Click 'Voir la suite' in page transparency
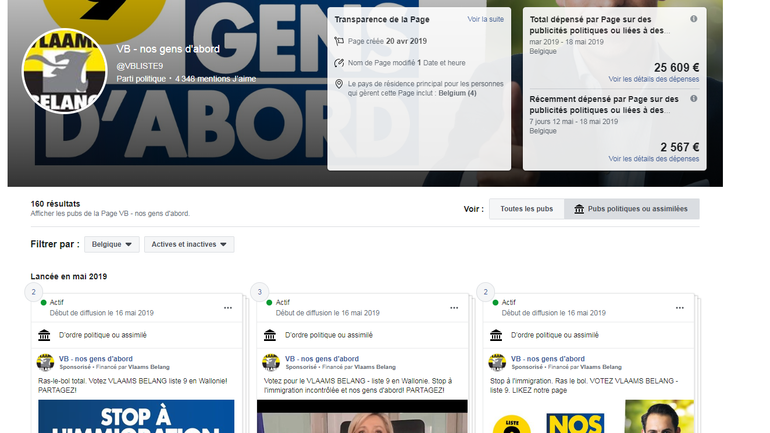Viewport: 770px width, 433px height. pos(486,19)
